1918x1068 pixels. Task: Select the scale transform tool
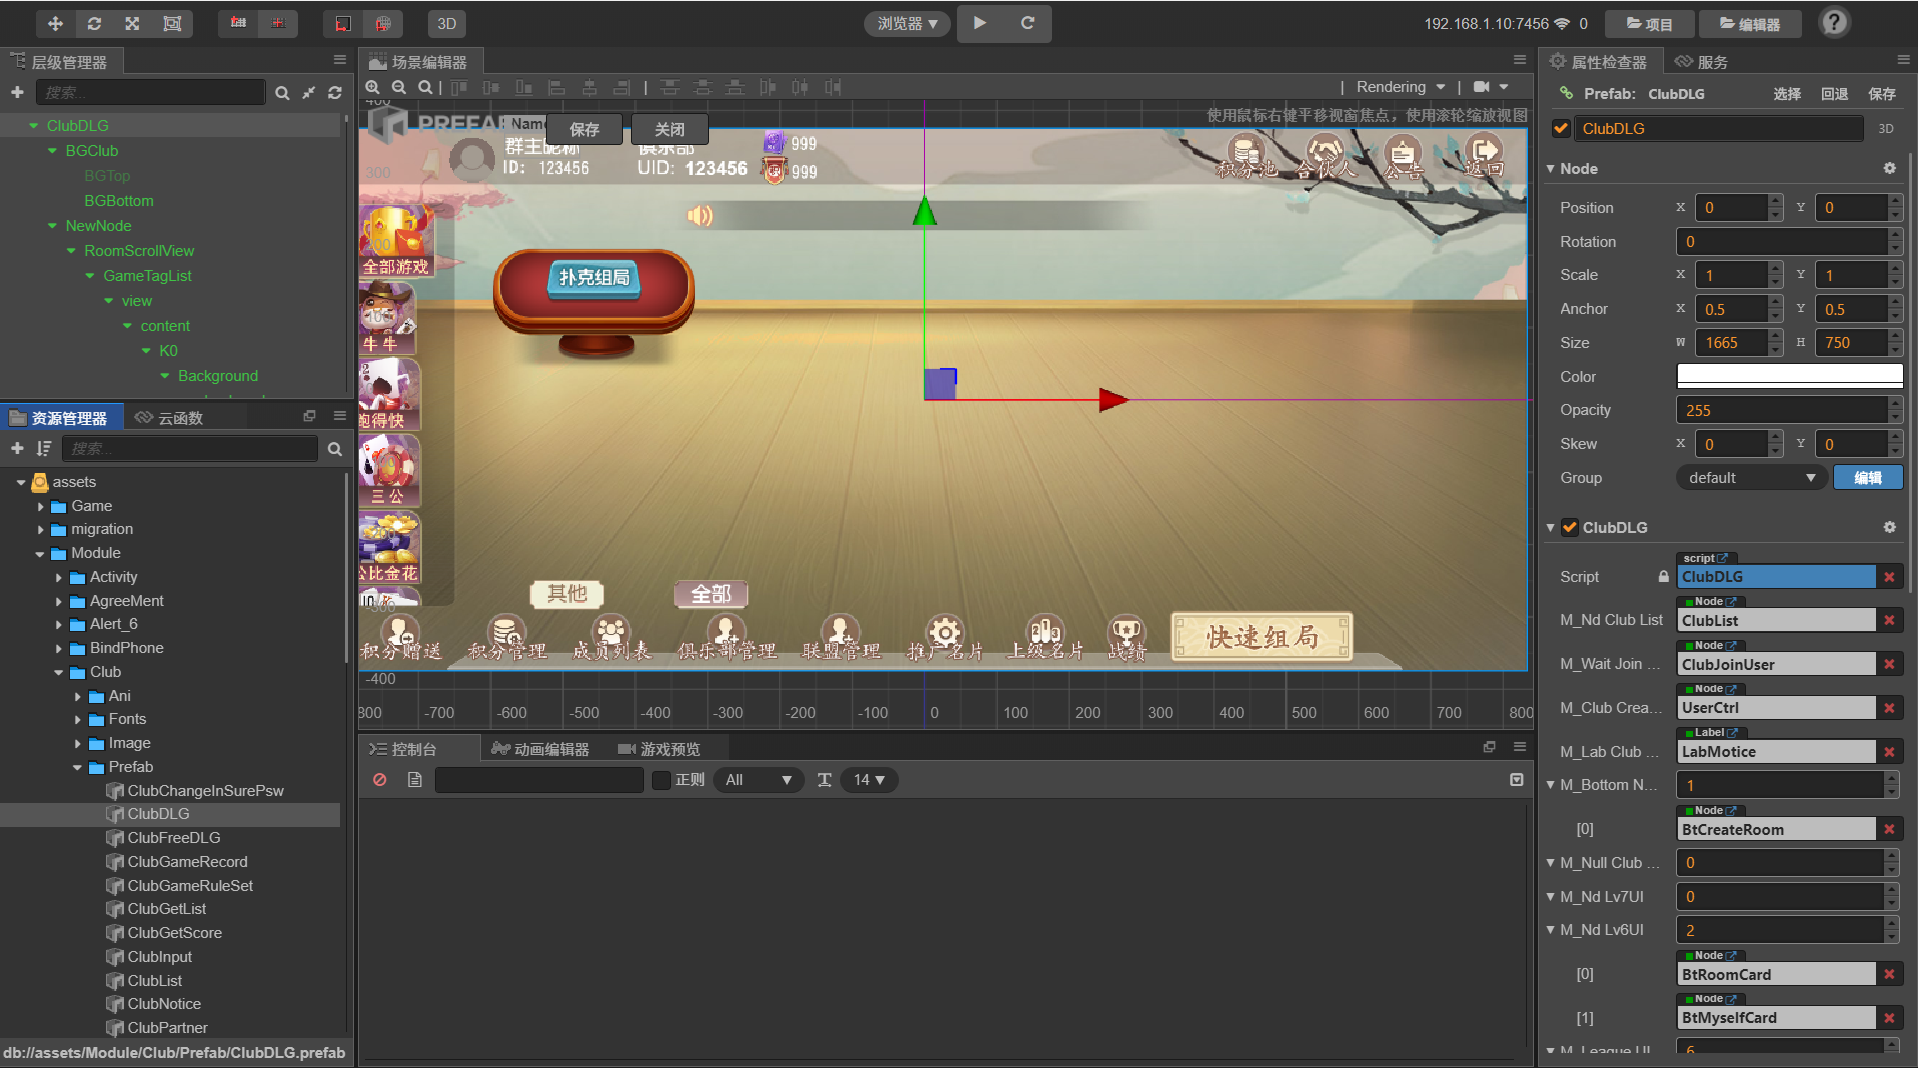132,23
